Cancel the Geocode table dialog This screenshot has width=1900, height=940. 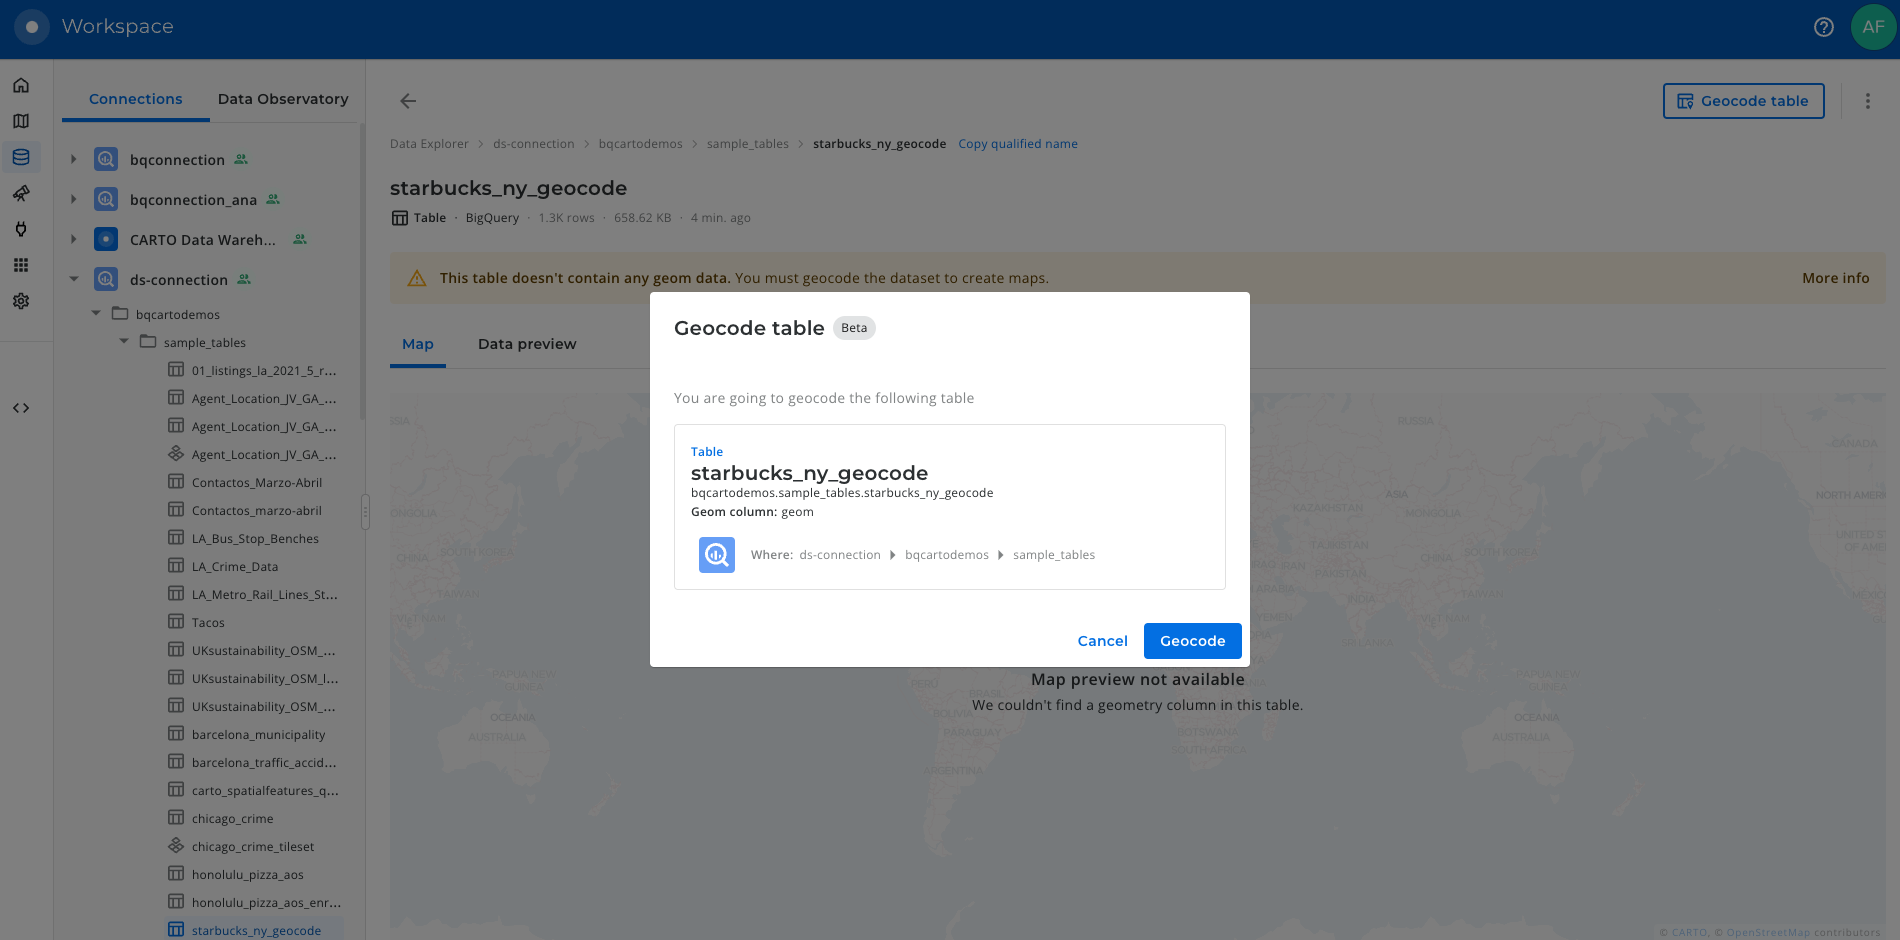[1102, 641]
